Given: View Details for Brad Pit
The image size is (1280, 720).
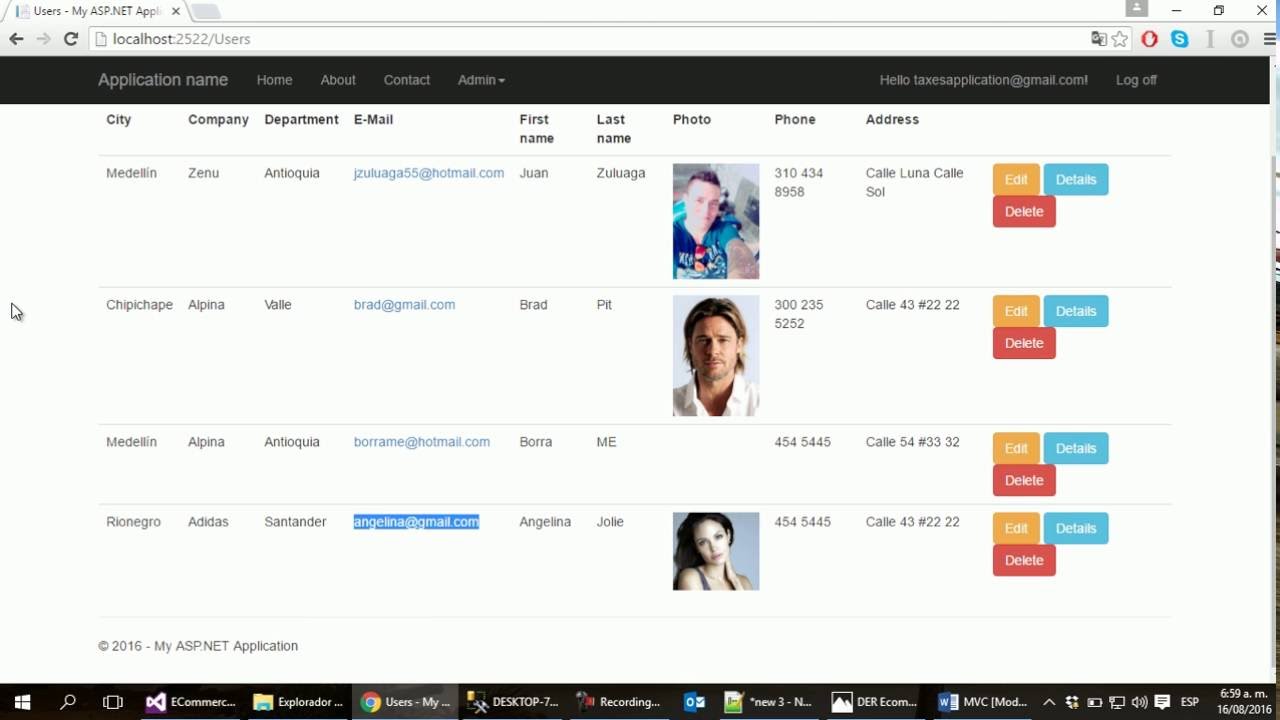Looking at the screenshot, I should [1076, 311].
